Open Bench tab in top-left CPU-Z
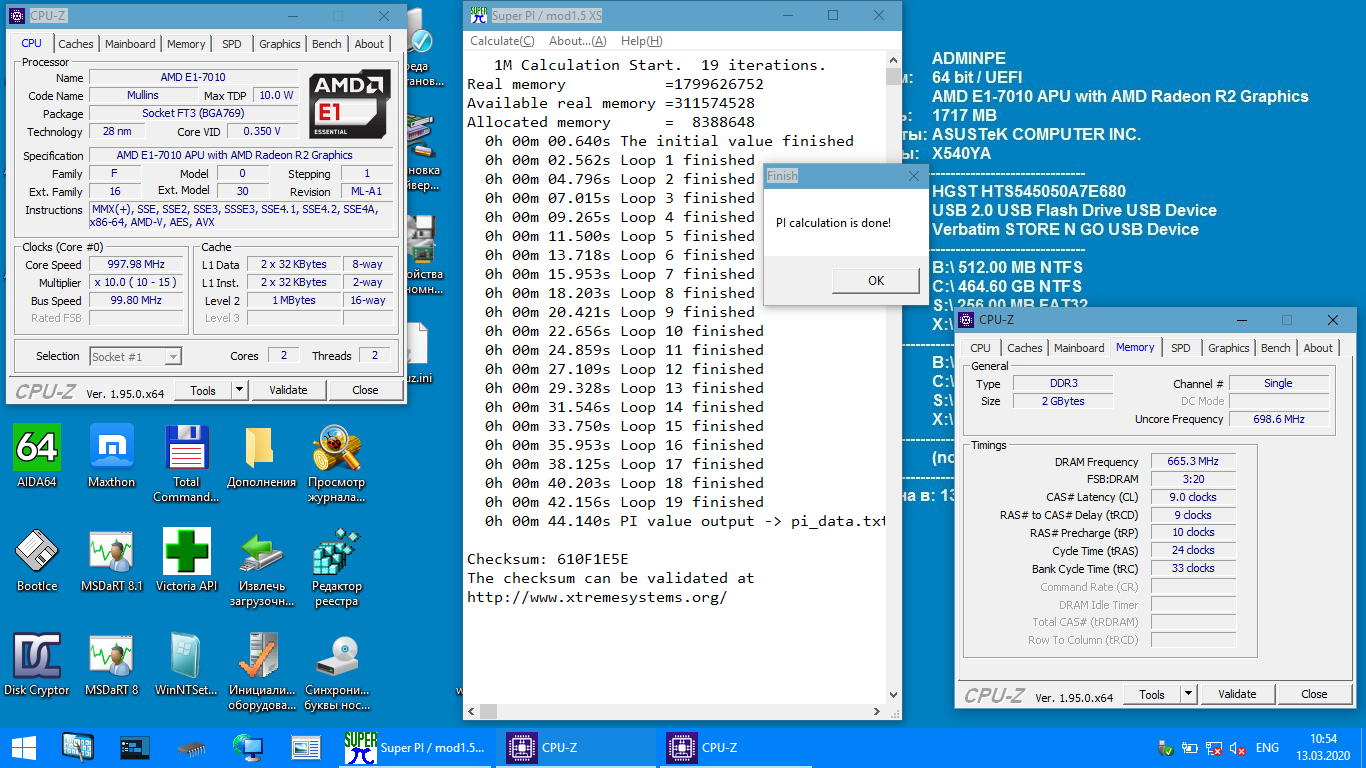This screenshot has height=768, width=1366. 327,44
